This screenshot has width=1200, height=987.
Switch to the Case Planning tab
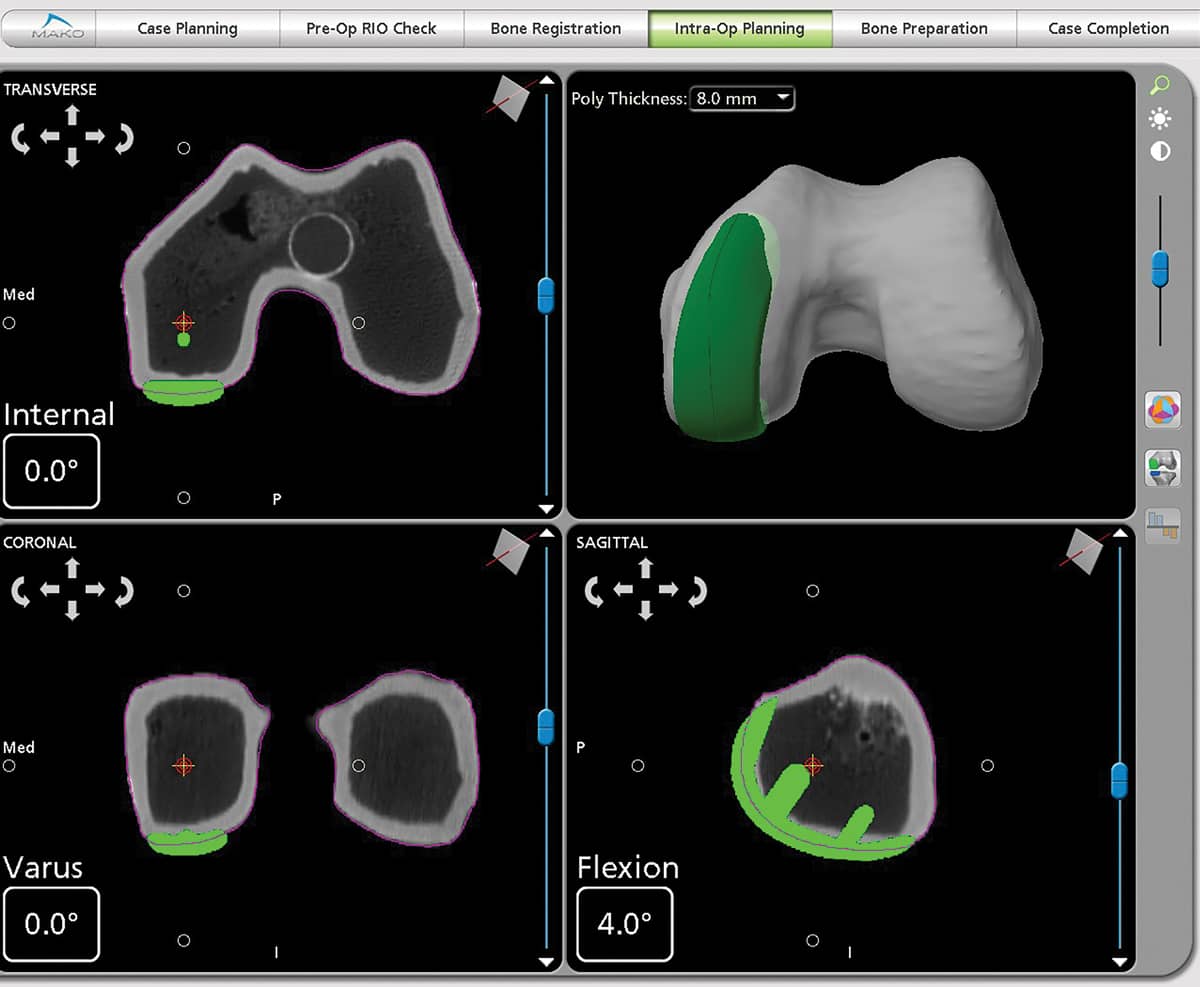click(186, 28)
